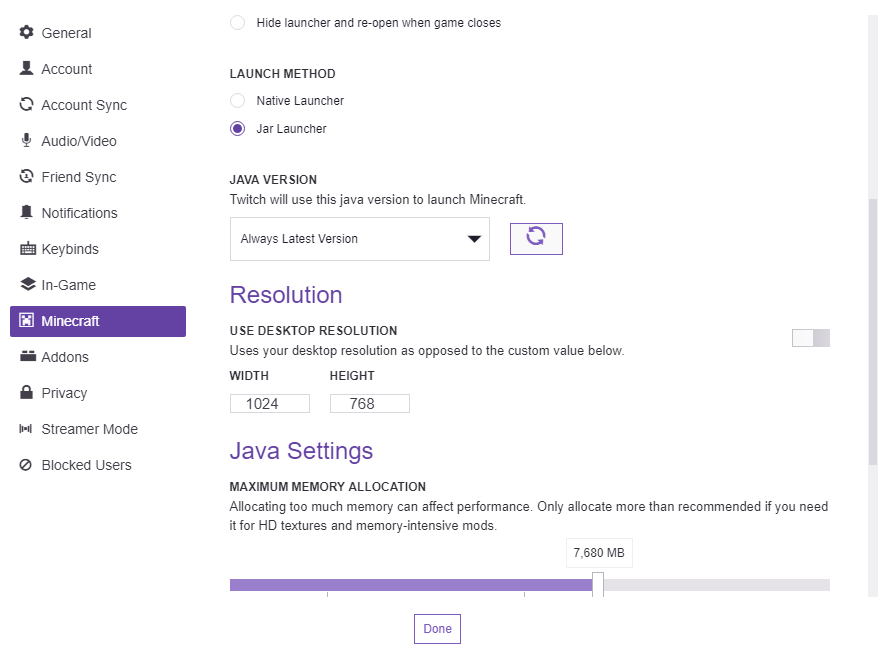Open the Java version dropdown
Screen dimensions: 883x657
[x=360, y=238]
